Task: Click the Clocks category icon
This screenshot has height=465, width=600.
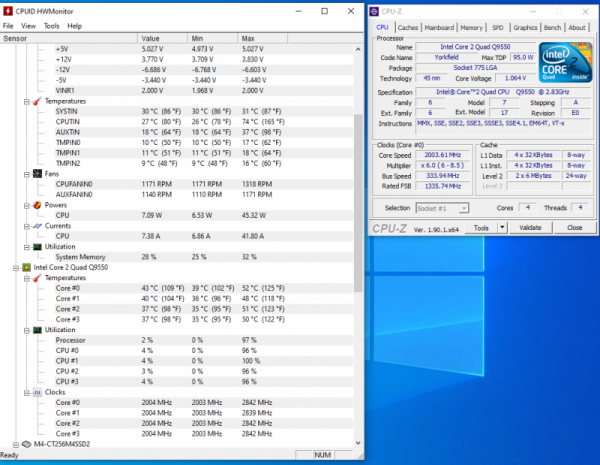Action: 37,392
